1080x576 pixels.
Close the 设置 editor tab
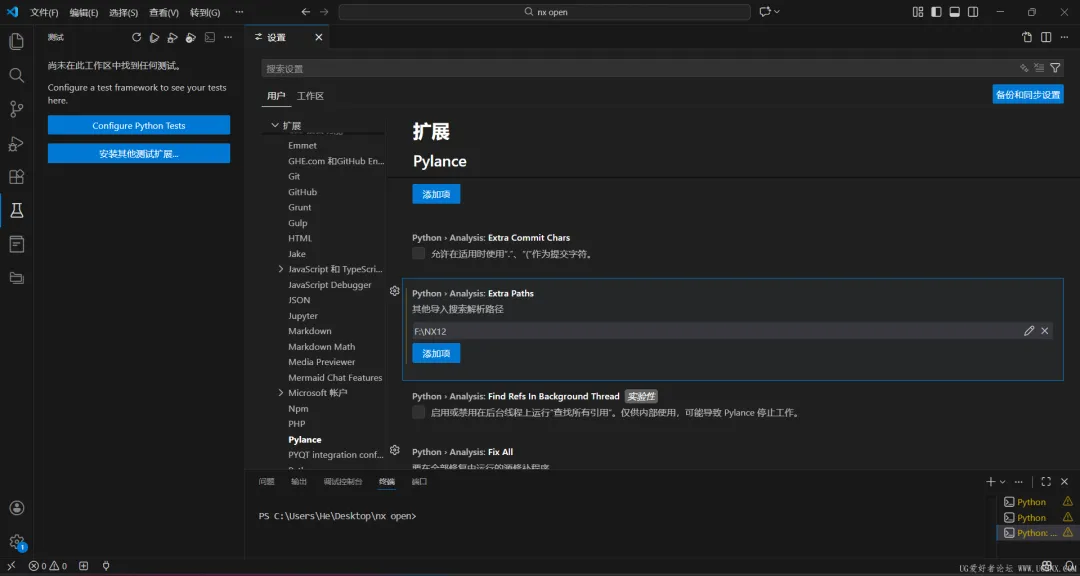pyautogui.click(x=318, y=37)
